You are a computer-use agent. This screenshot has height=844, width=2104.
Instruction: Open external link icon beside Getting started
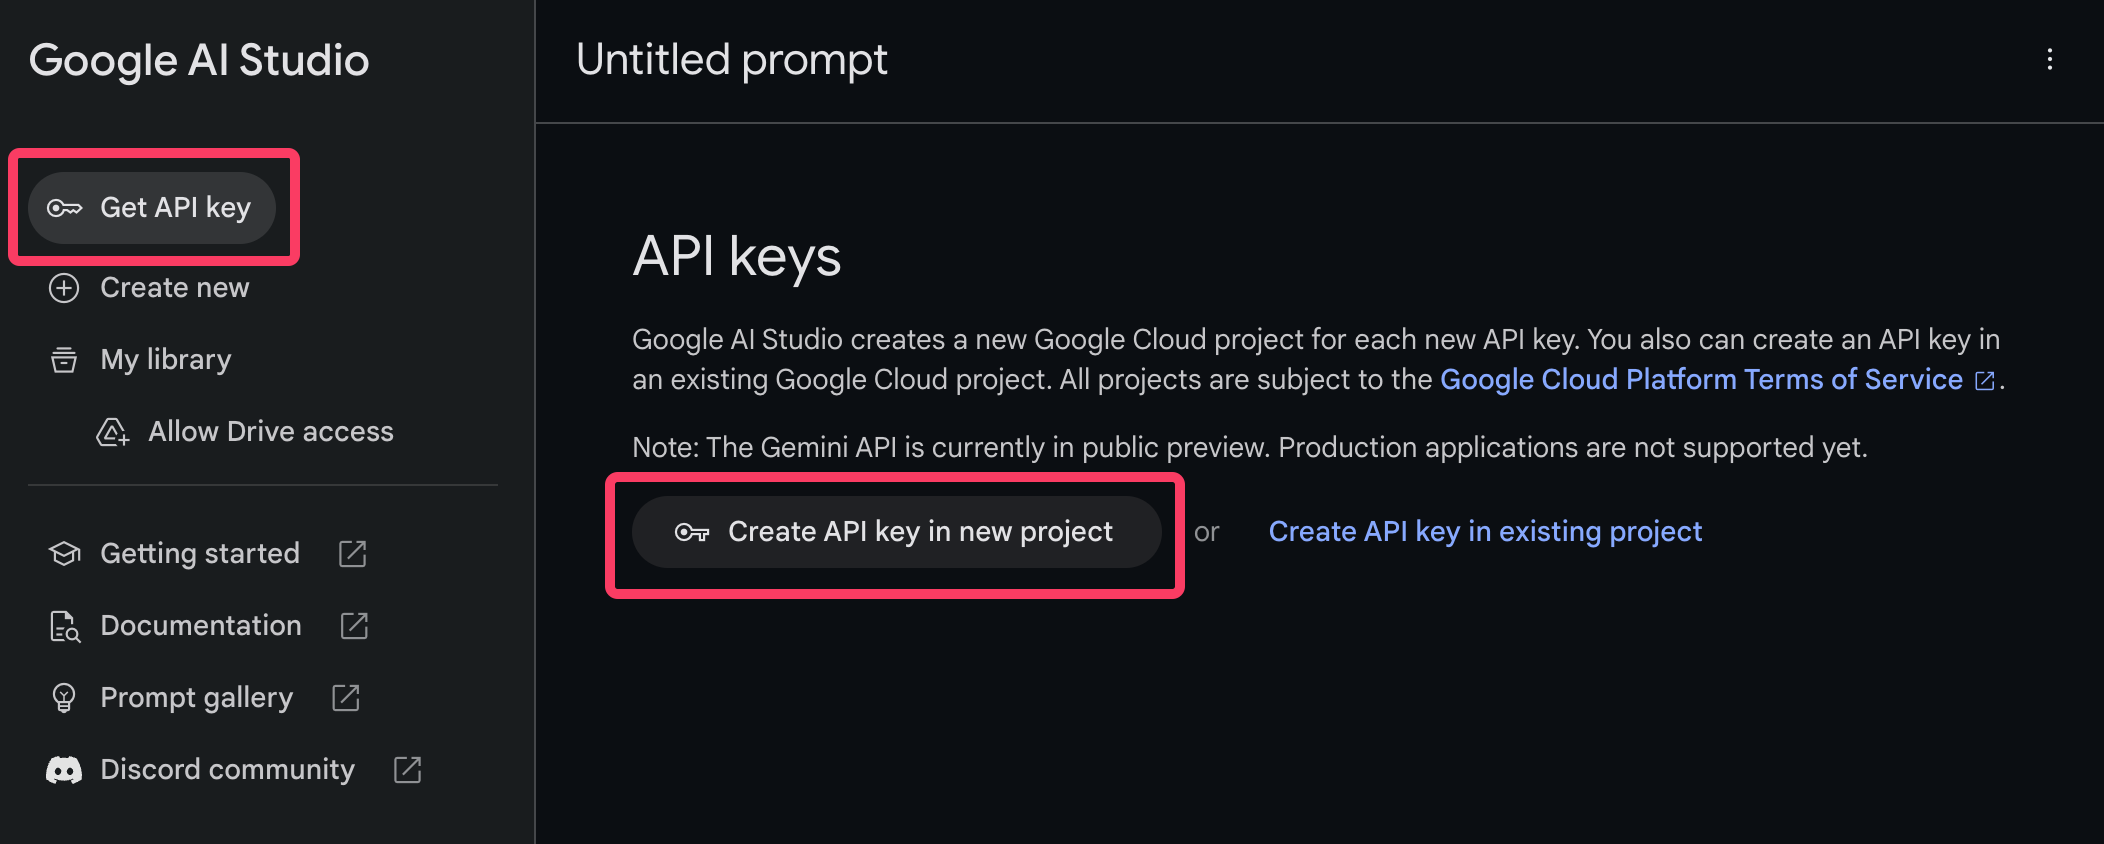(x=353, y=554)
